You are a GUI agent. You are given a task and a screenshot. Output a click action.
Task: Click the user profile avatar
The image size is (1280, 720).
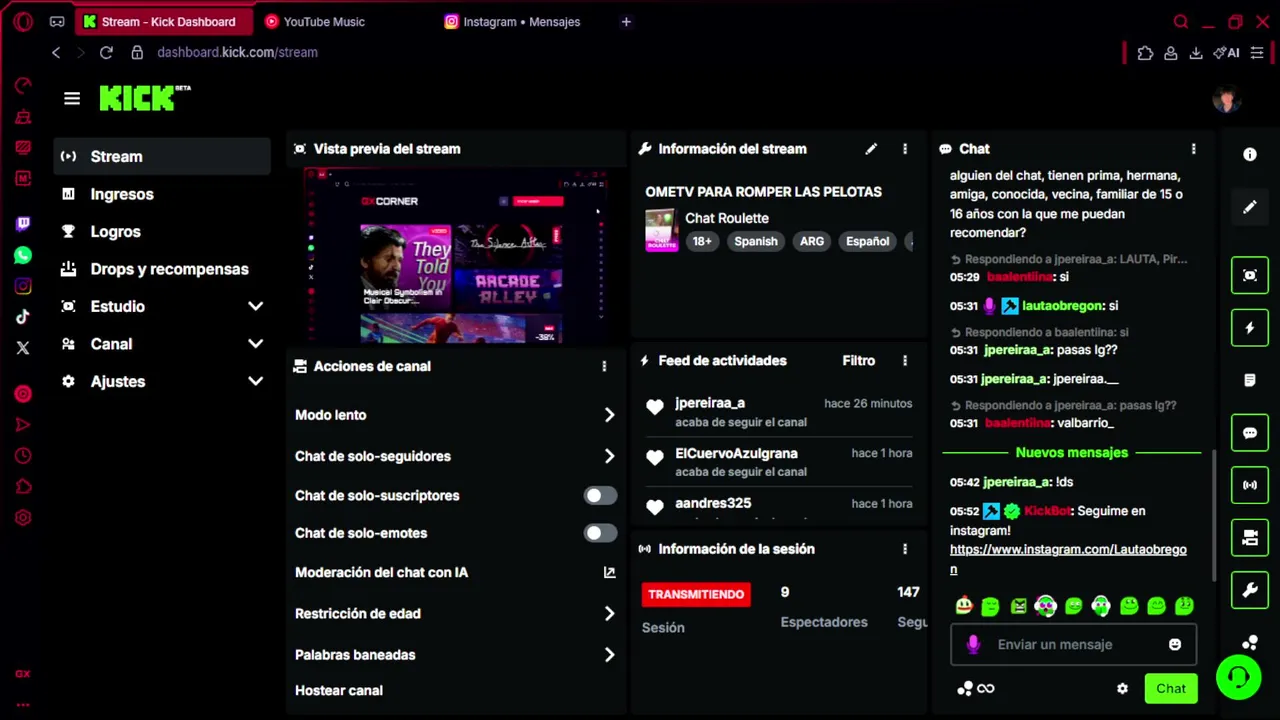(x=1227, y=99)
